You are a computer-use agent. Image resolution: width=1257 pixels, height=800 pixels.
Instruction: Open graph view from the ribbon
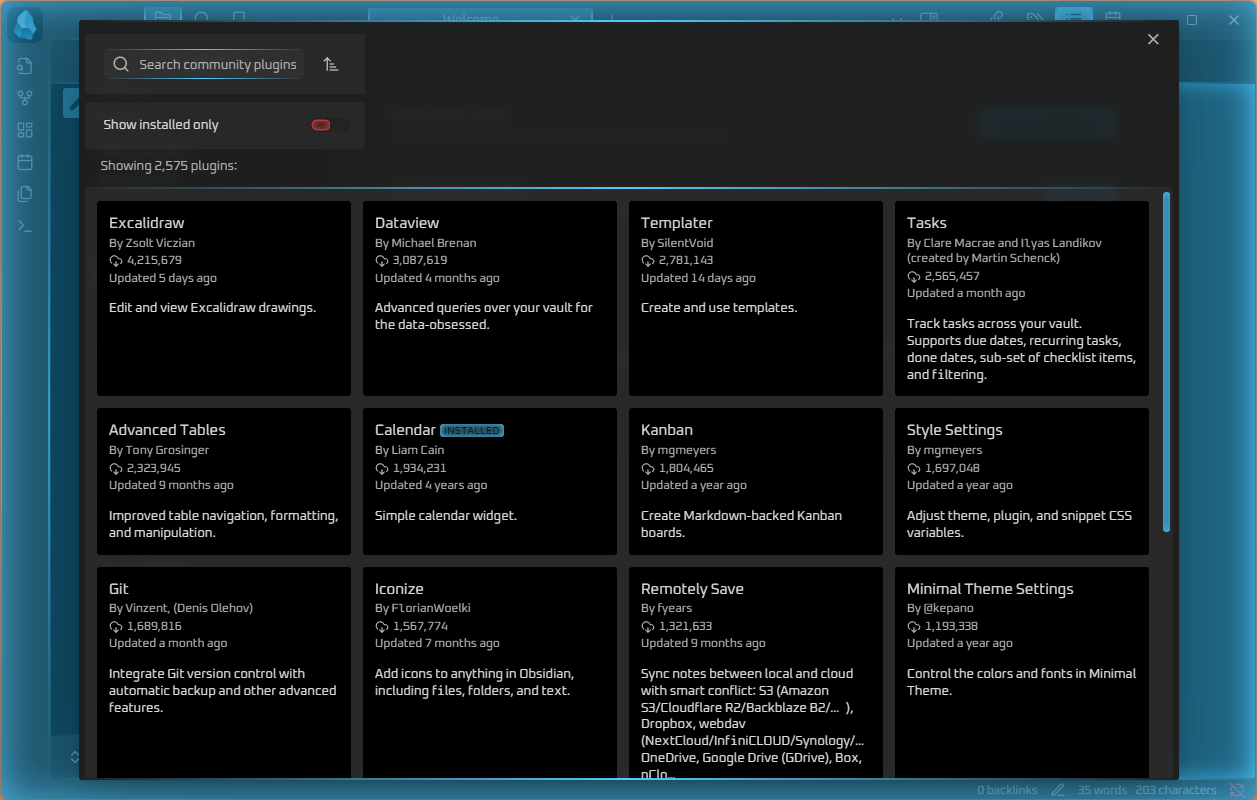(x=25, y=98)
